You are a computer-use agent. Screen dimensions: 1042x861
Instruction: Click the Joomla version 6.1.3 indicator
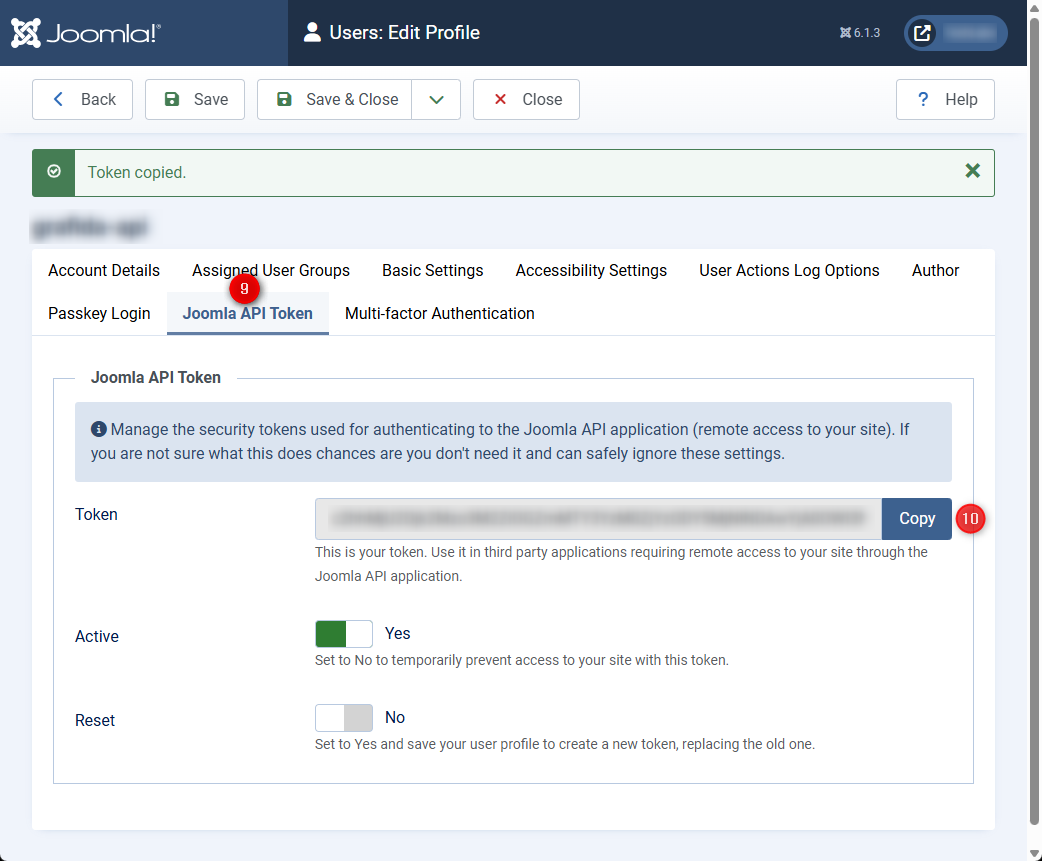(x=860, y=33)
